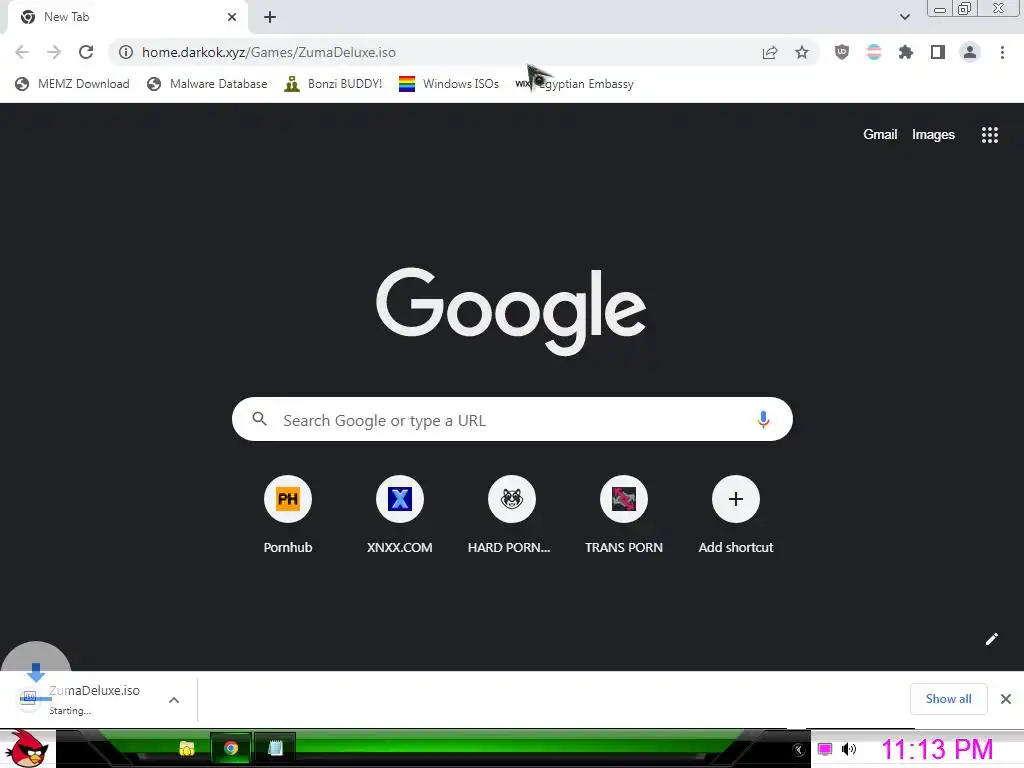Expand ZumaDeluxe.iso download options chevron

tap(174, 699)
